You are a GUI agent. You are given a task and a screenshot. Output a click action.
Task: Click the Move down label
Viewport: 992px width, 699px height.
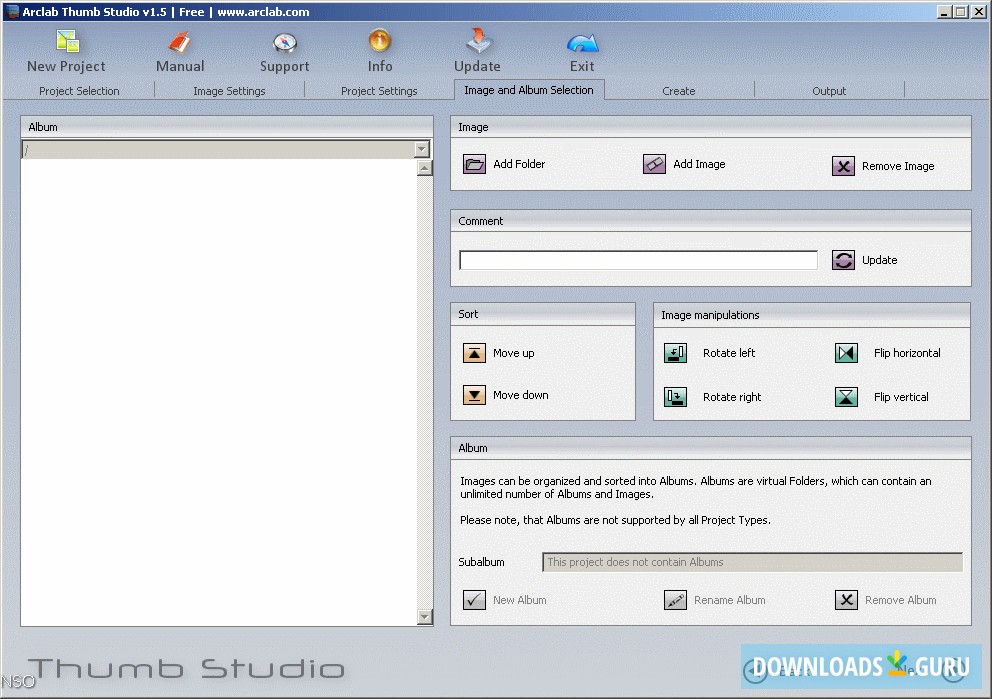pyautogui.click(x=521, y=395)
